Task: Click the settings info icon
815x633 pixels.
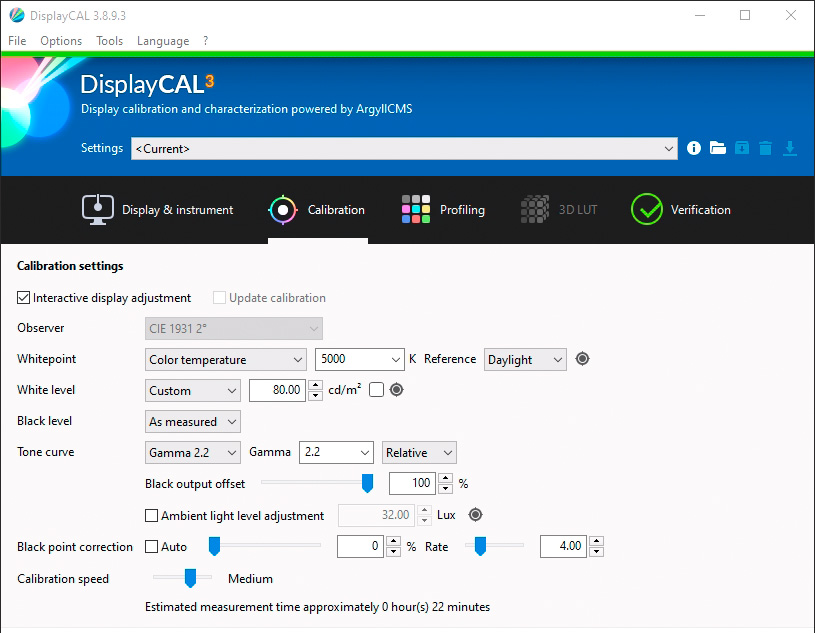Action: click(x=693, y=148)
